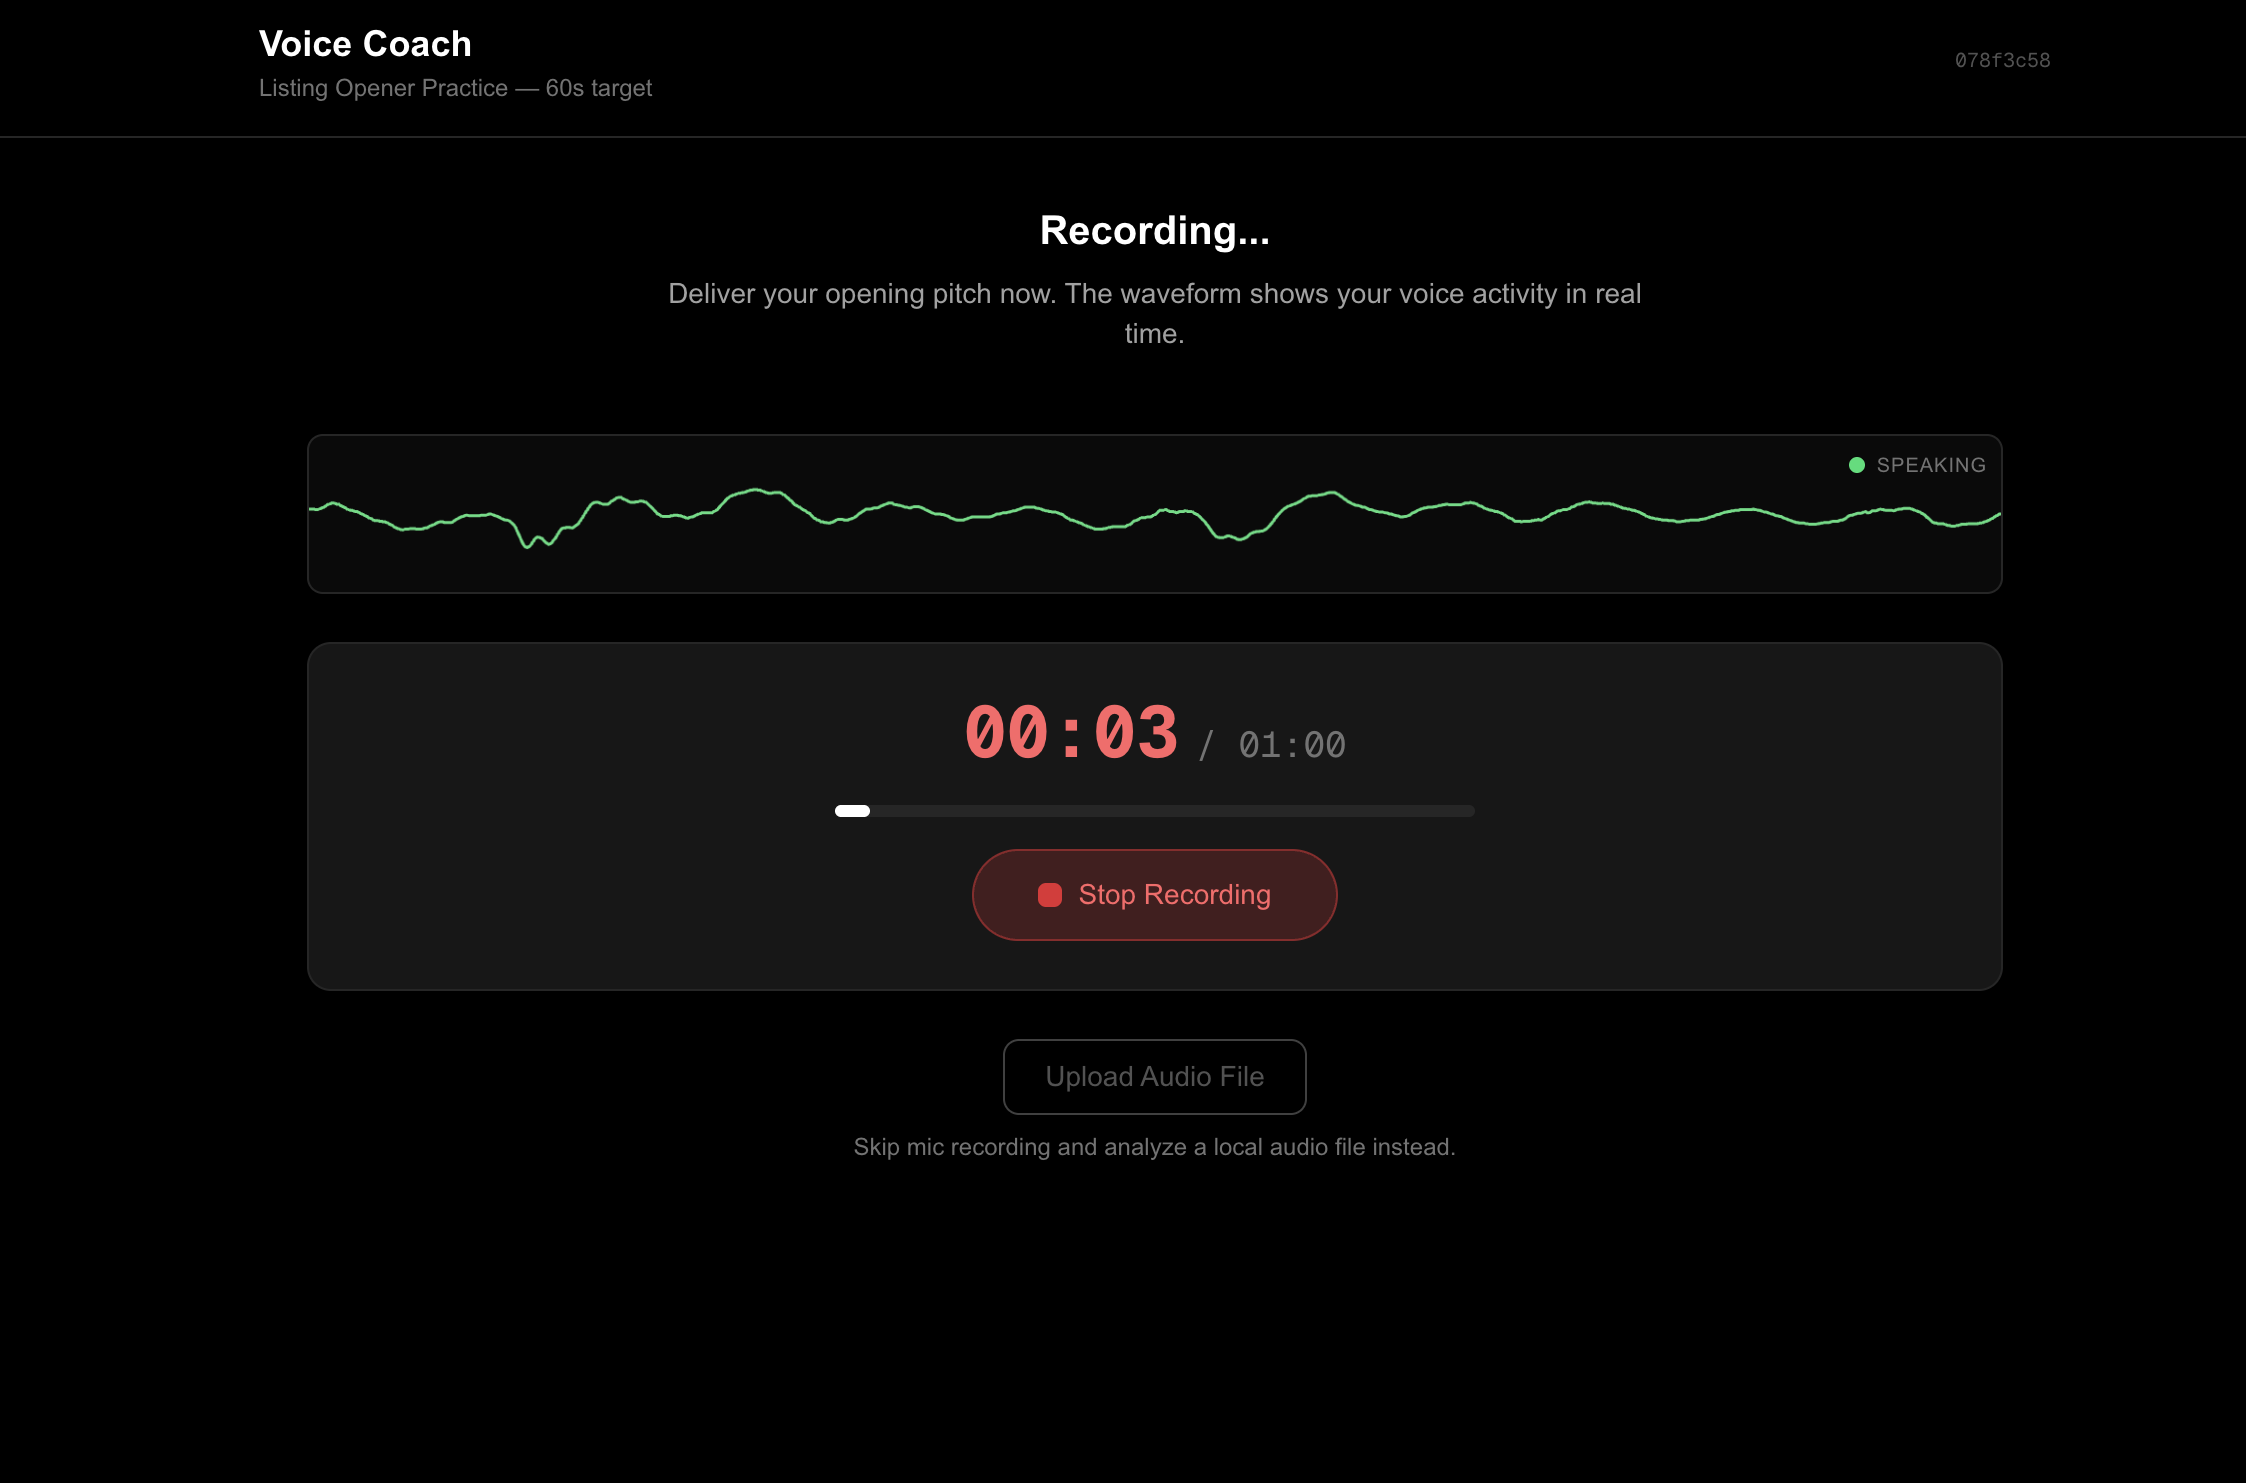Viewport: 2246px width, 1483px height.
Task: Click the green speaking status dot
Action: click(x=1856, y=465)
